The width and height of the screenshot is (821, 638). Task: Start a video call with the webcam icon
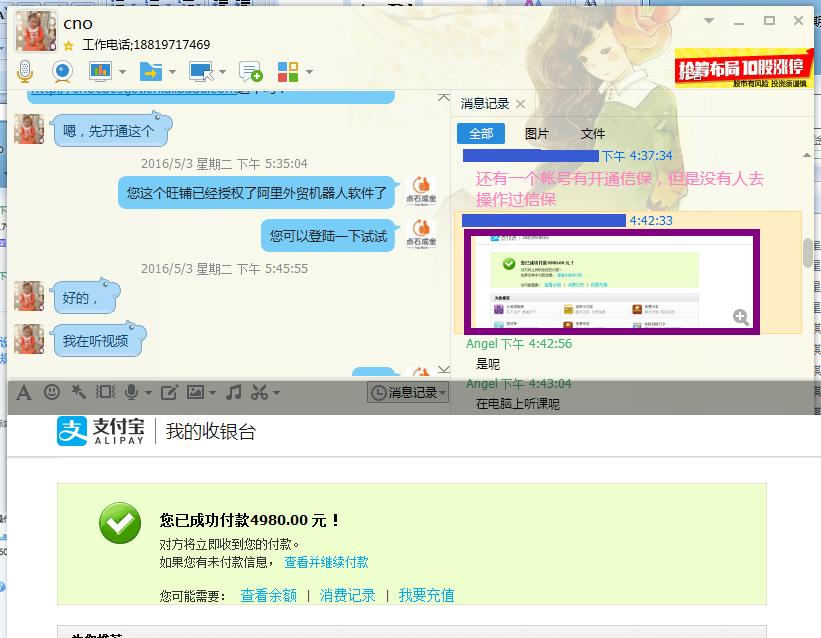tap(62, 71)
